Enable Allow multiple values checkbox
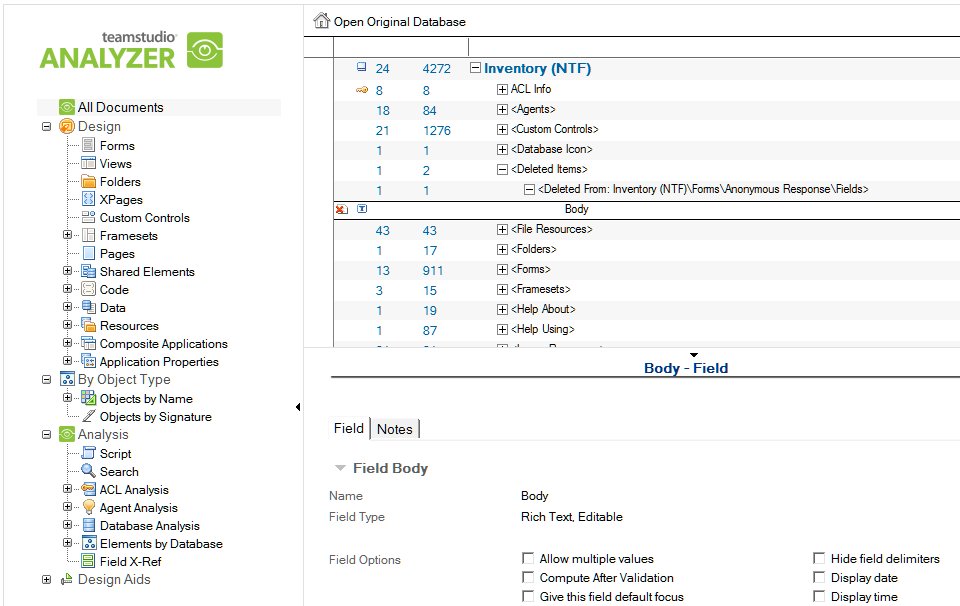 528,558
